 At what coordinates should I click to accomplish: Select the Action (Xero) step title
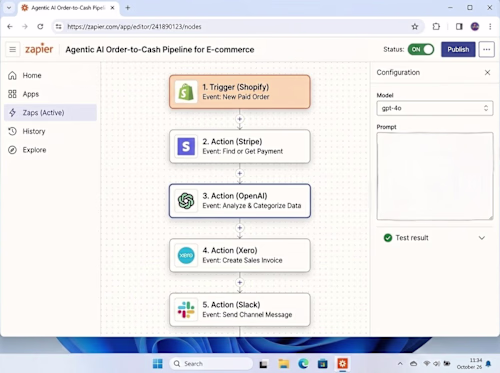tap(230, 250)
